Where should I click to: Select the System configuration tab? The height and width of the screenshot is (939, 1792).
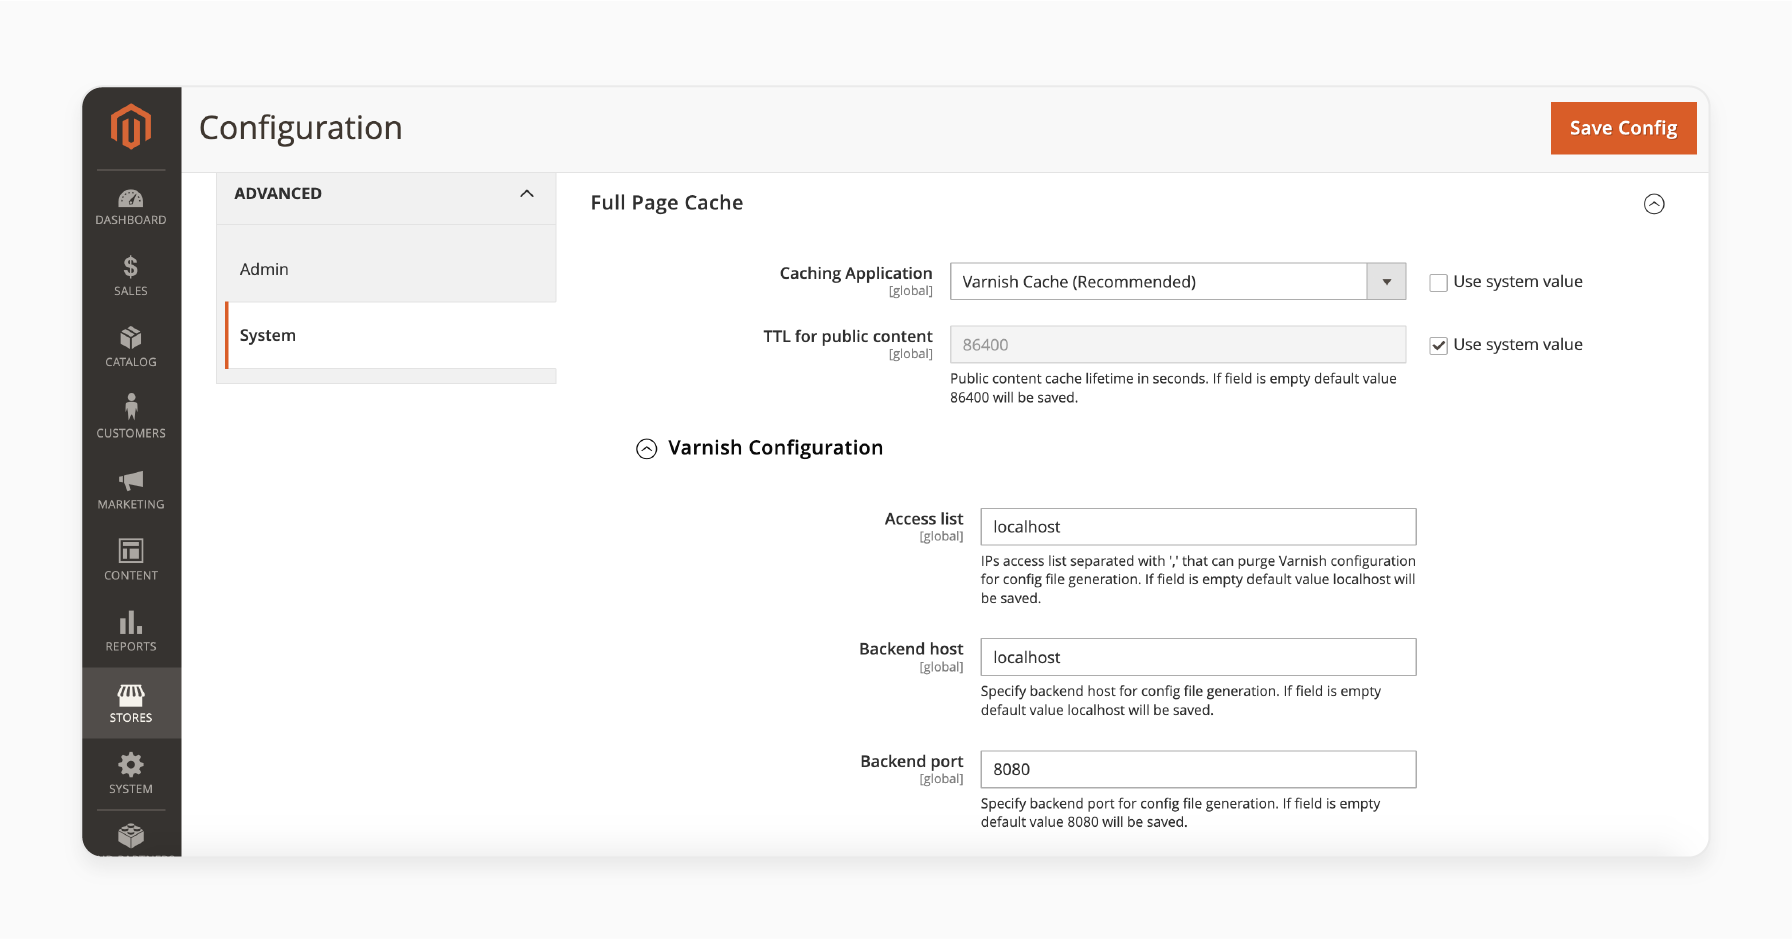[391, 335]
